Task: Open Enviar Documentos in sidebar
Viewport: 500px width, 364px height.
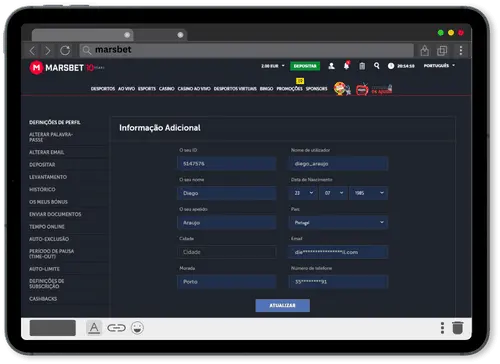Action: (x=55, y=214)
